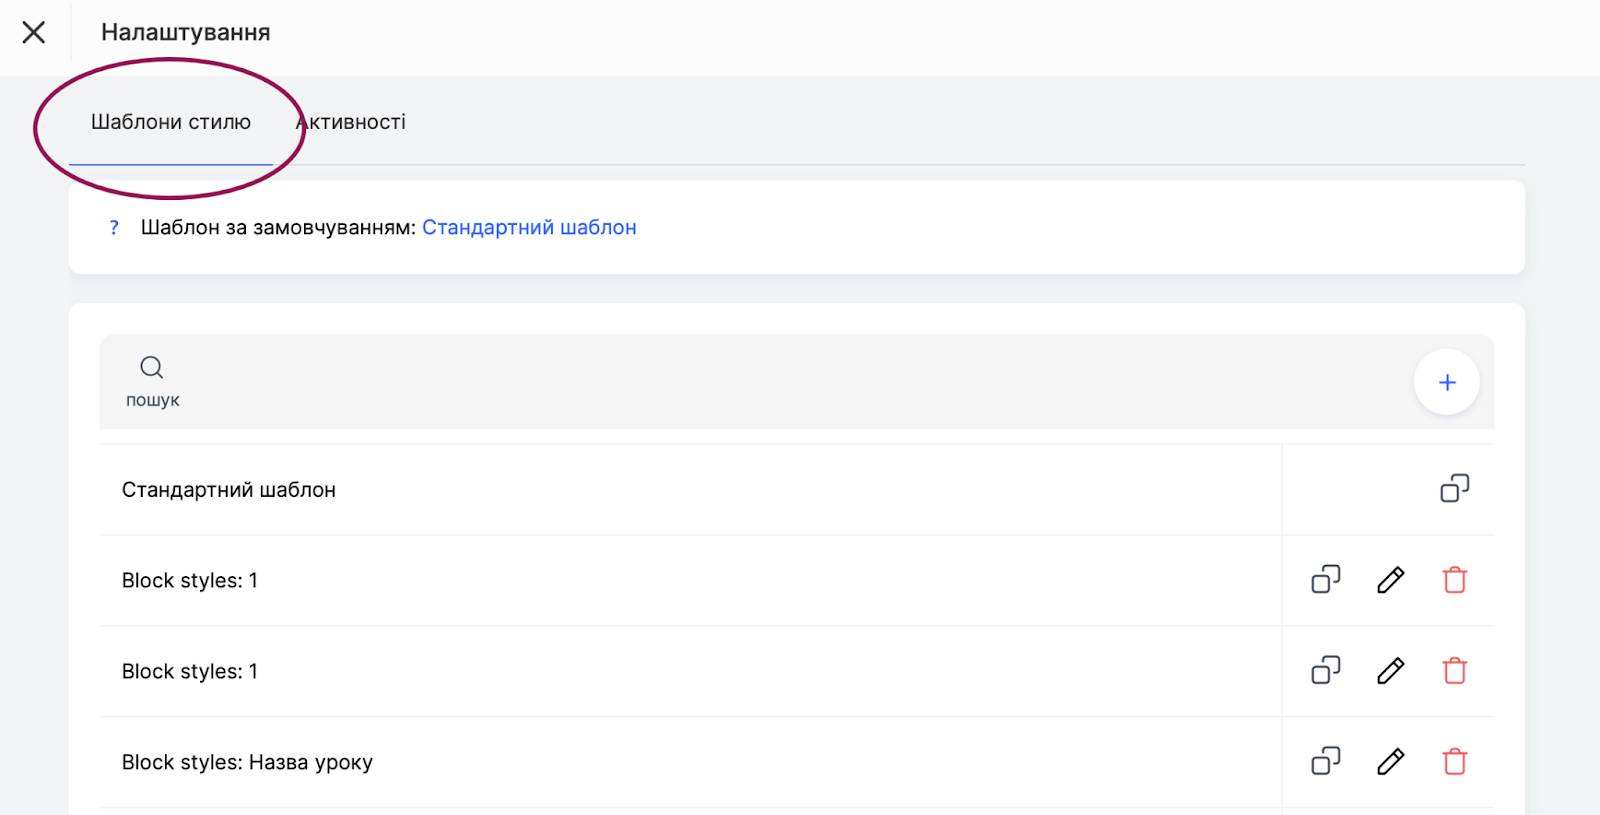Edit the Block styles: Назва уроку template
The width and height of the screenshot is (1600, 815).
click(1390, 762)
